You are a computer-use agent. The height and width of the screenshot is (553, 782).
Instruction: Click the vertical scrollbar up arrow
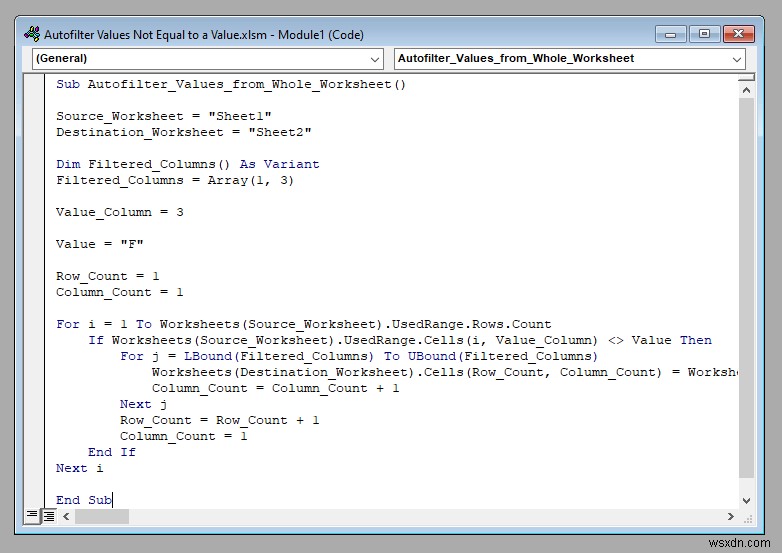pyautogui.click(x=746, y=90)
